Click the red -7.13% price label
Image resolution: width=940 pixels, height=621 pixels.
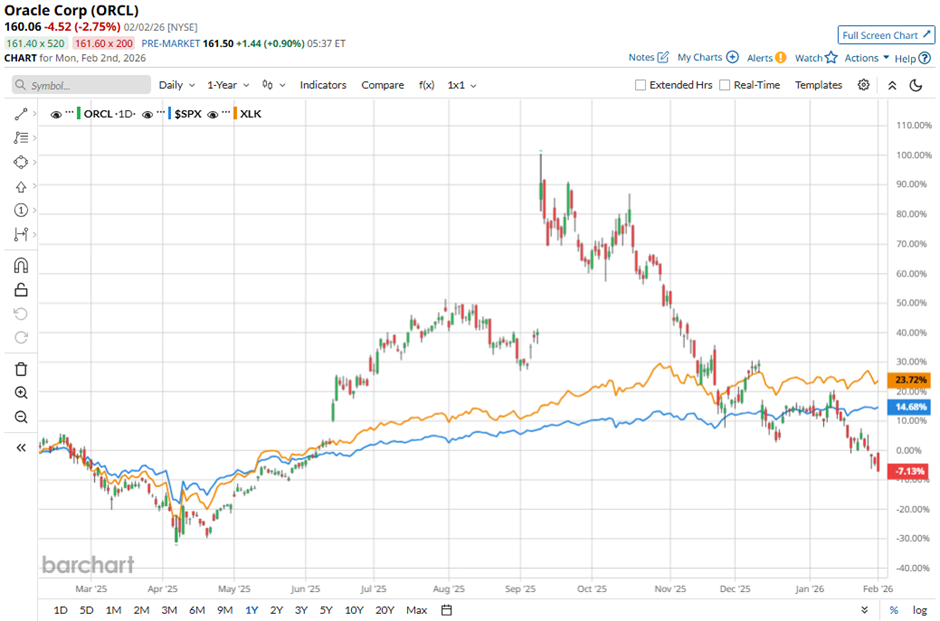click(x=909, y=471)
